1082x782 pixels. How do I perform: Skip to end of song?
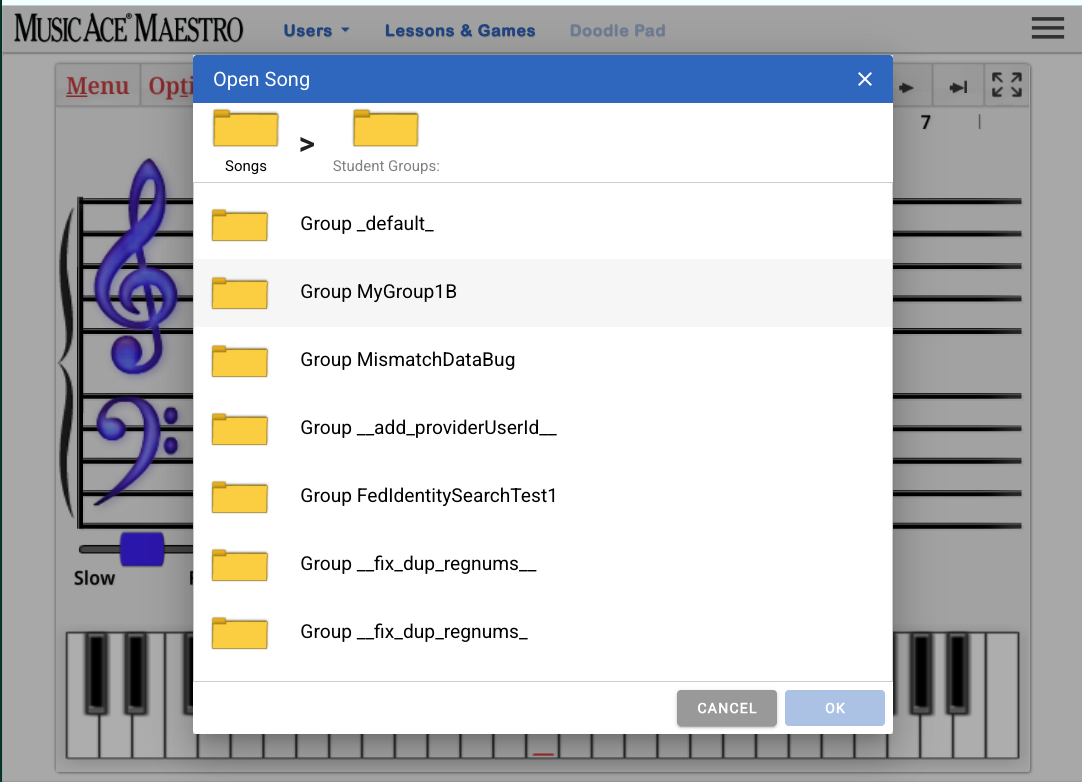pos(958,87)
